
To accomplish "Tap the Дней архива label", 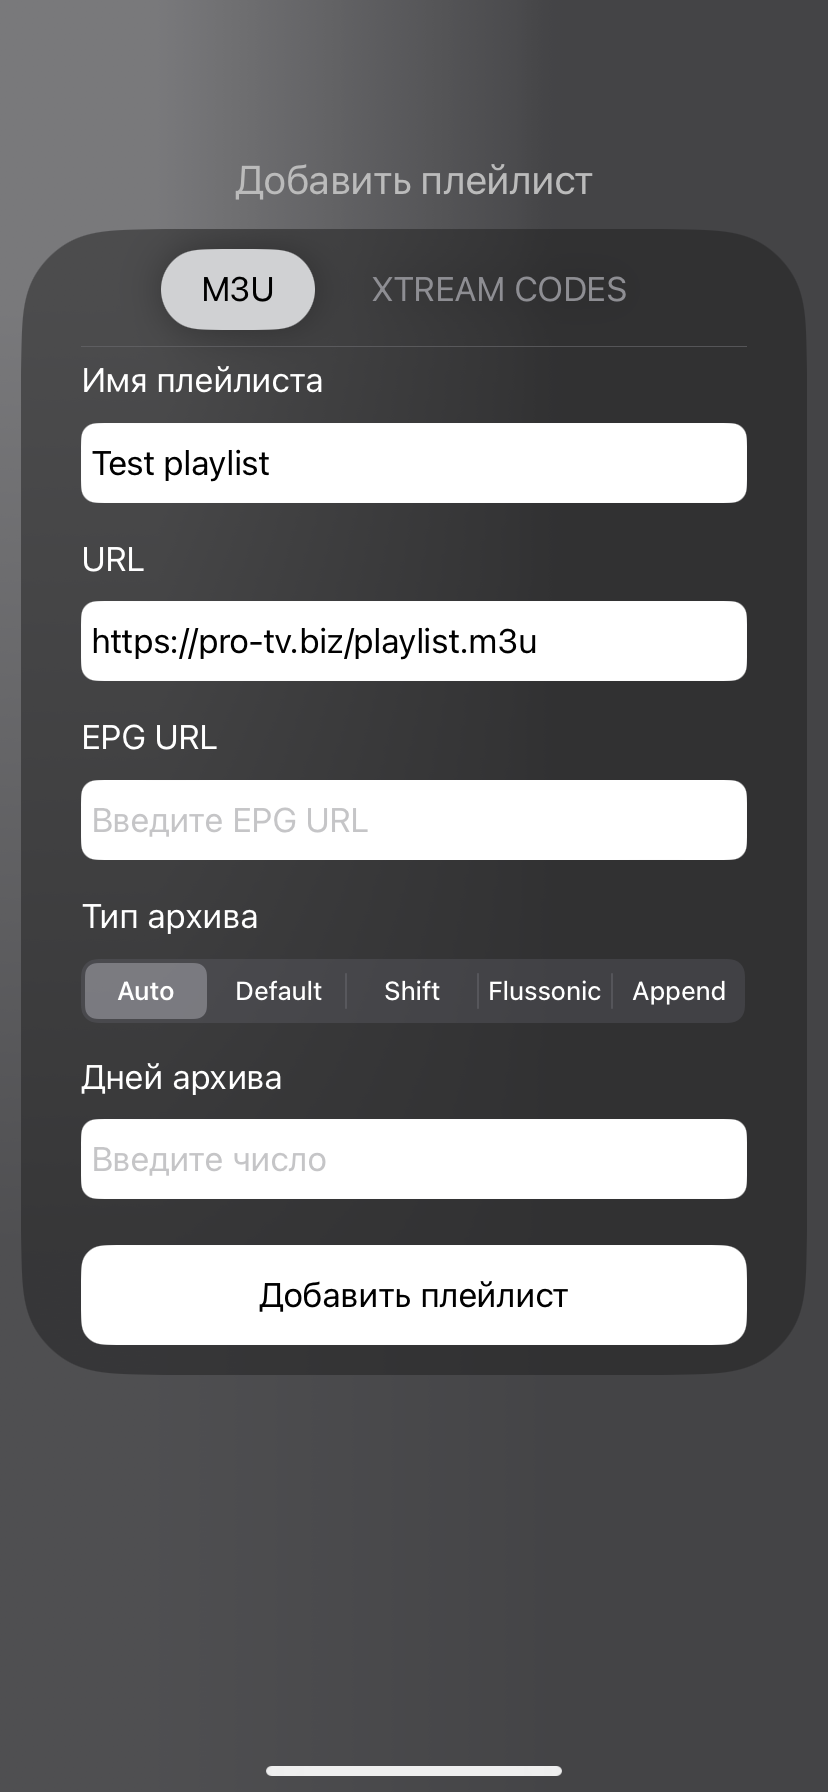I will pos(181,1078).
